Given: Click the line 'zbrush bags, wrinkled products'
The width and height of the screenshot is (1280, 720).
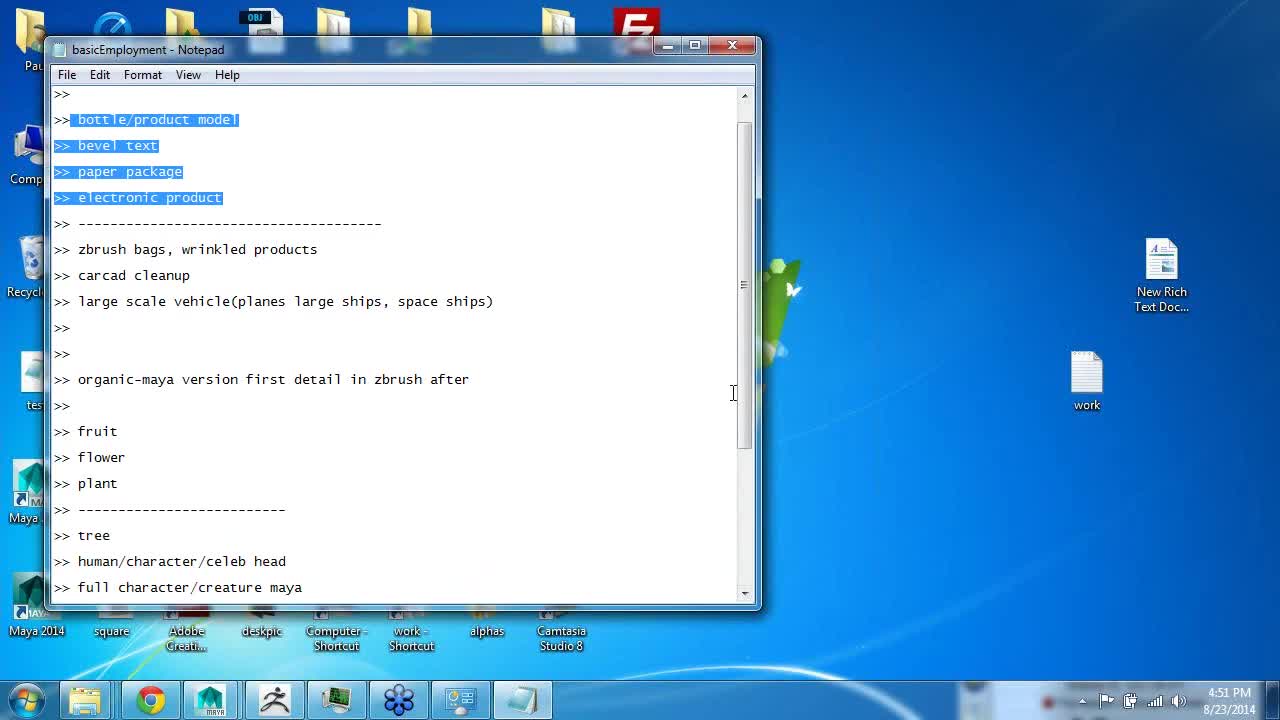Looking at the screenshot, I should click(197, 250).
